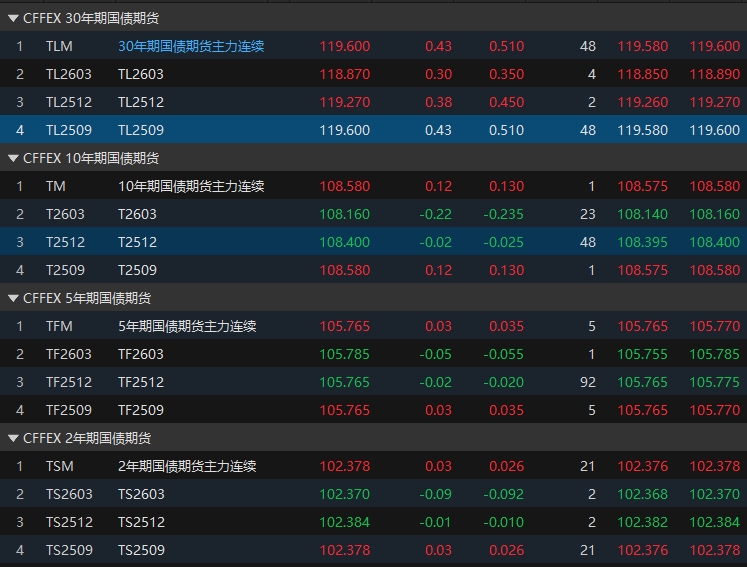747x567 pixels.
Task: Click the TF2603 change value -0.055
Action: 504,354
